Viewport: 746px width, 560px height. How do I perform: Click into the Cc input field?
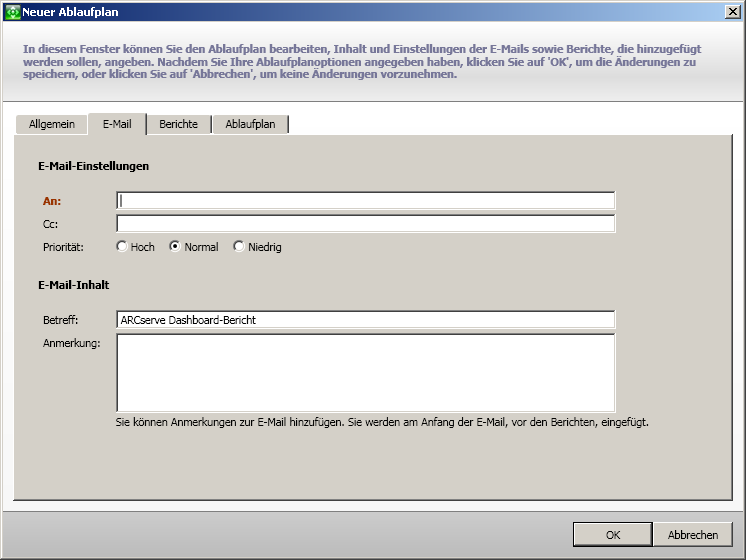tap(365, 224)
